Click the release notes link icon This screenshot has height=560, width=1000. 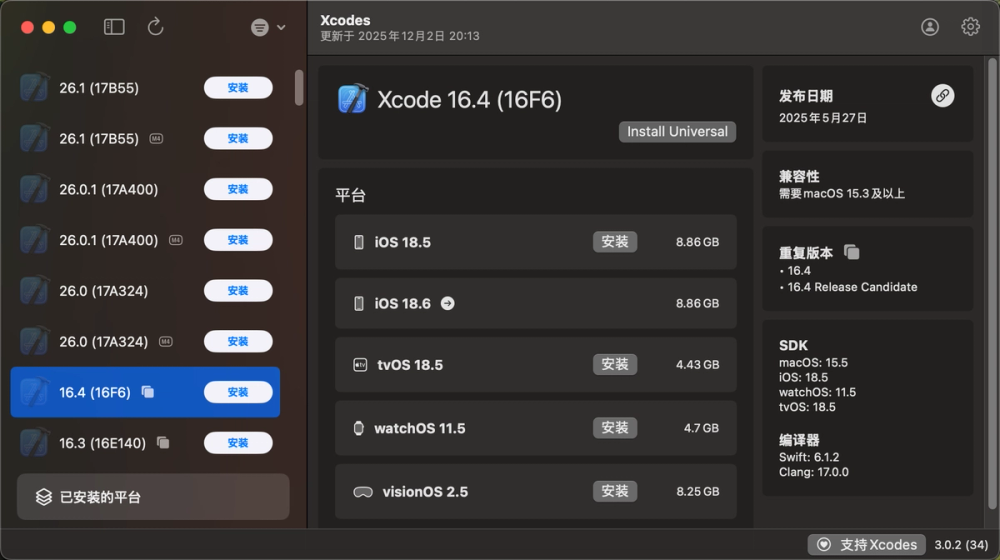[x=943, y=96]
